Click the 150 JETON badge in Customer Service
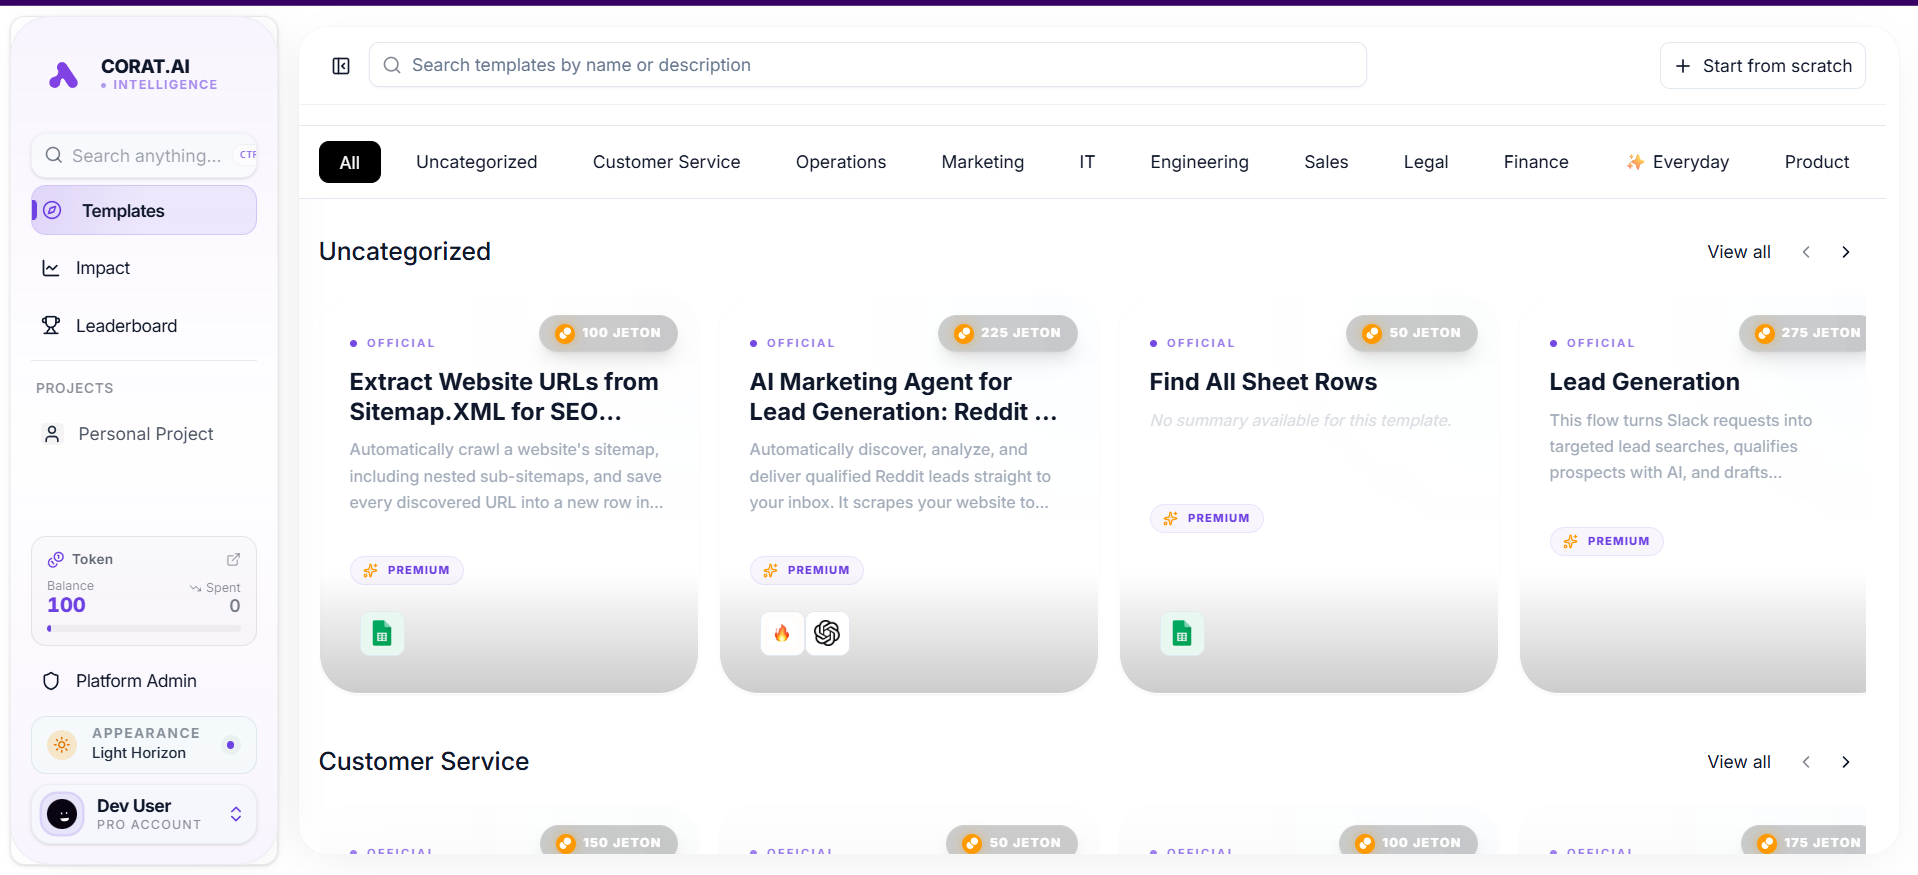The width and height of the screenshot is (1918, 875). [x=609, y=841]
